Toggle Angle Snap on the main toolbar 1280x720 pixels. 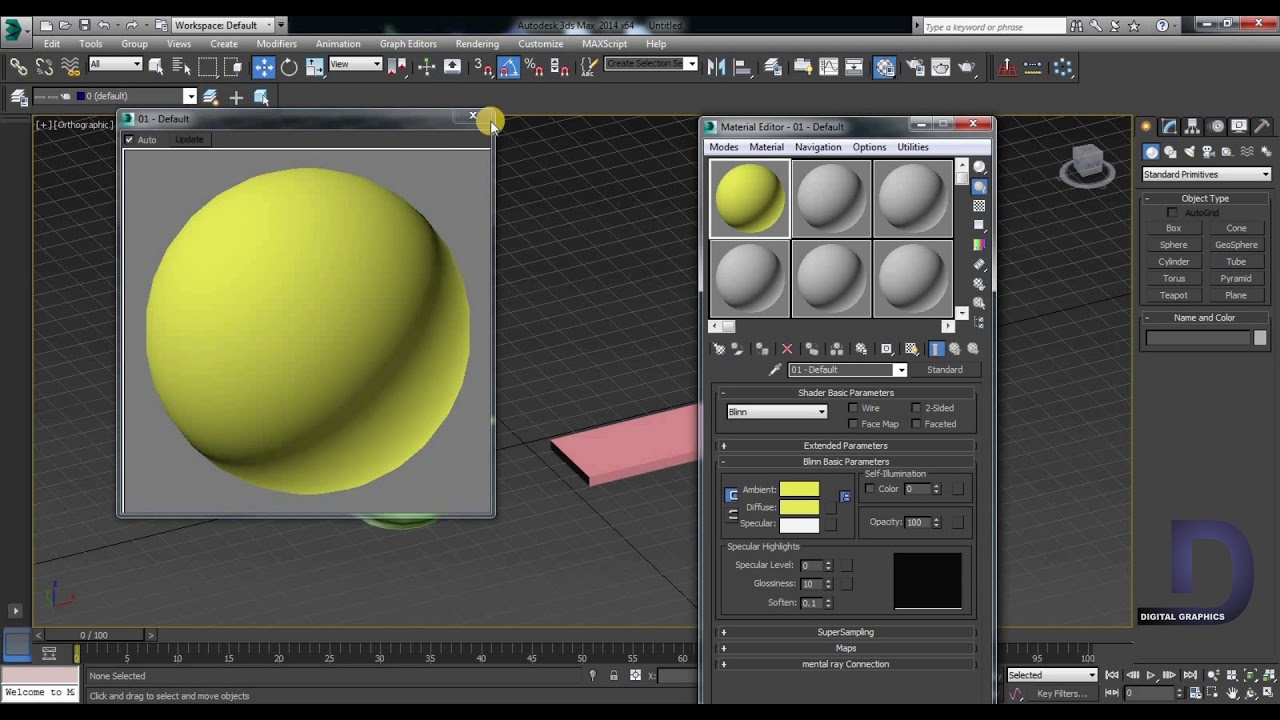[x=507, y=66]
